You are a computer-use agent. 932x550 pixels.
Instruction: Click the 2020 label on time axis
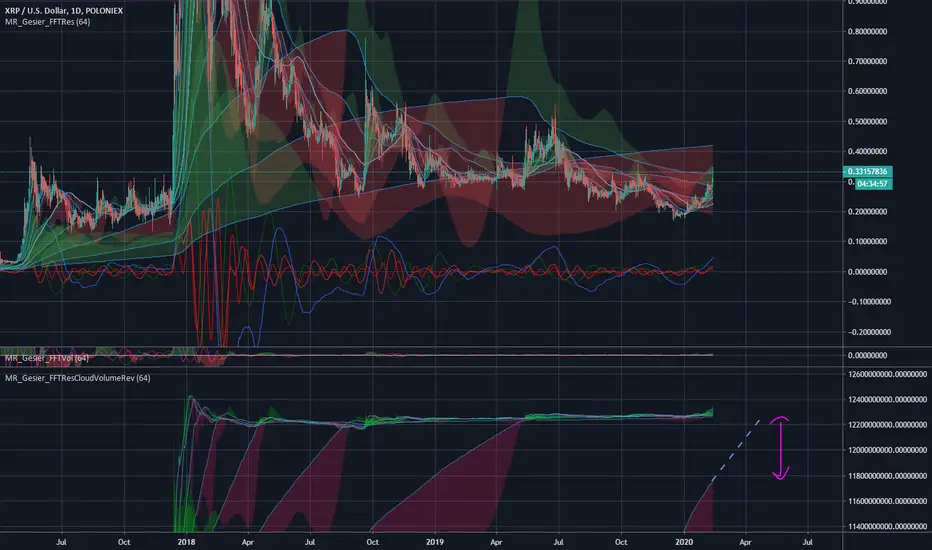point(684,542)
